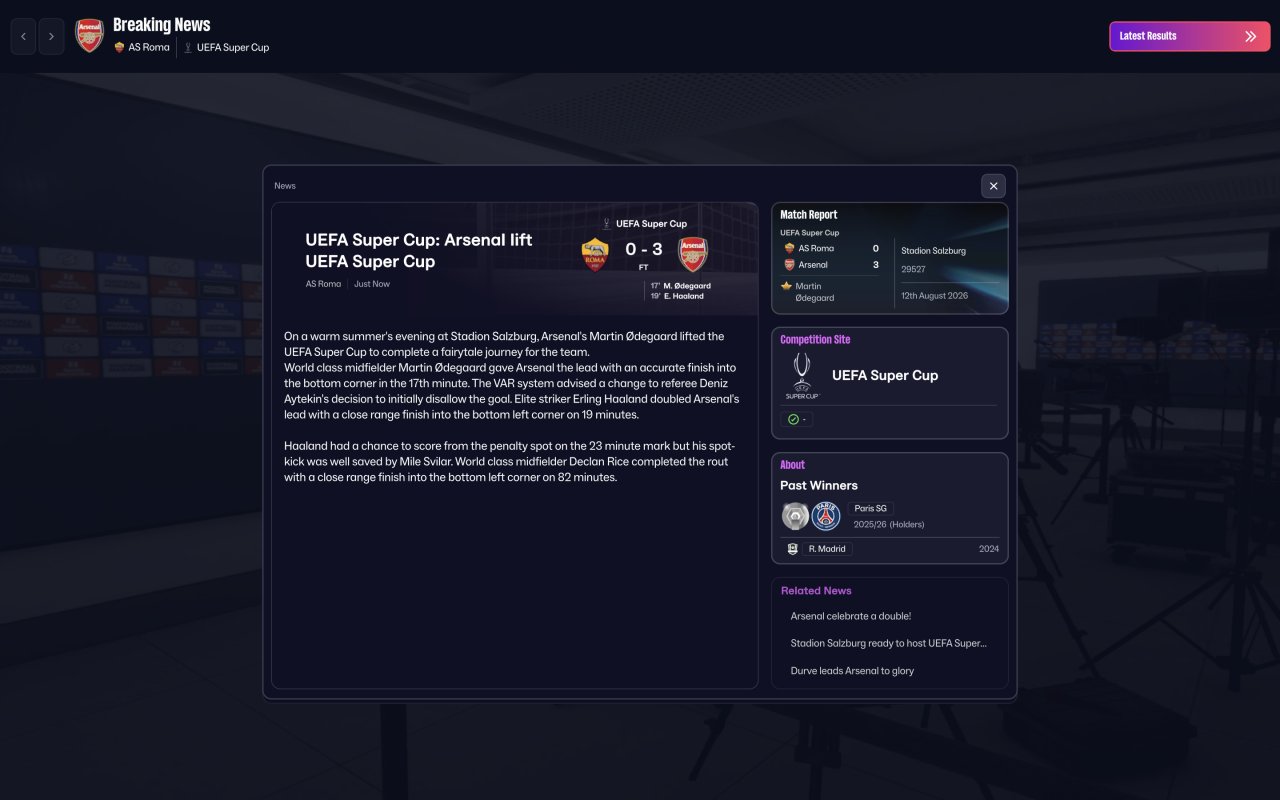Click the Paris SG holders tag
This screenshot has width=1280, height=800.
pos(870,508)
